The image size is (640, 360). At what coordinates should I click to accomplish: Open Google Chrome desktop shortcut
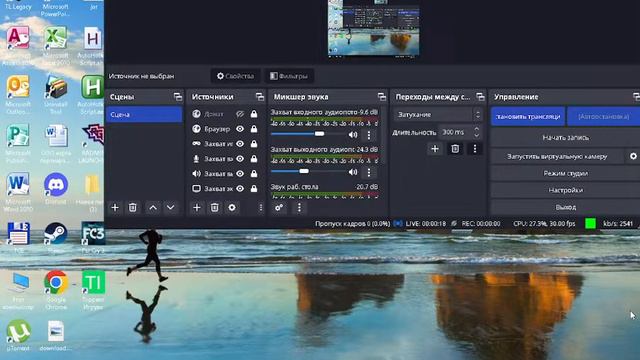click(56, 290)
